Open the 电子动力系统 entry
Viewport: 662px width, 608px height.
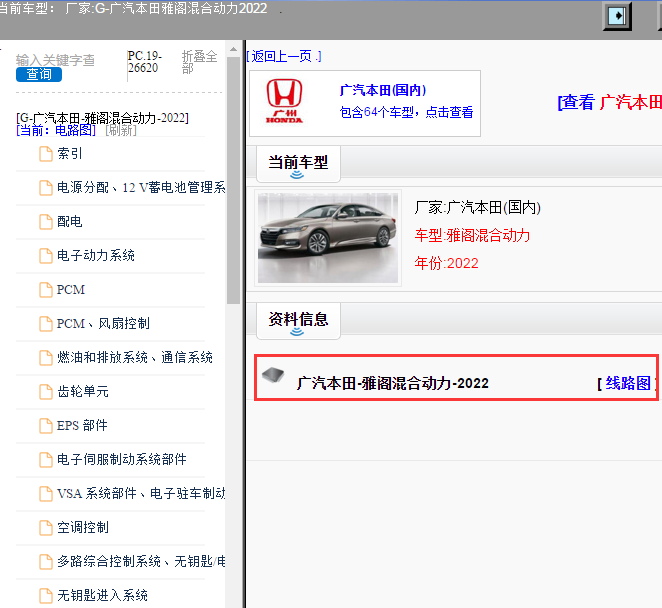tap(96, 255)
